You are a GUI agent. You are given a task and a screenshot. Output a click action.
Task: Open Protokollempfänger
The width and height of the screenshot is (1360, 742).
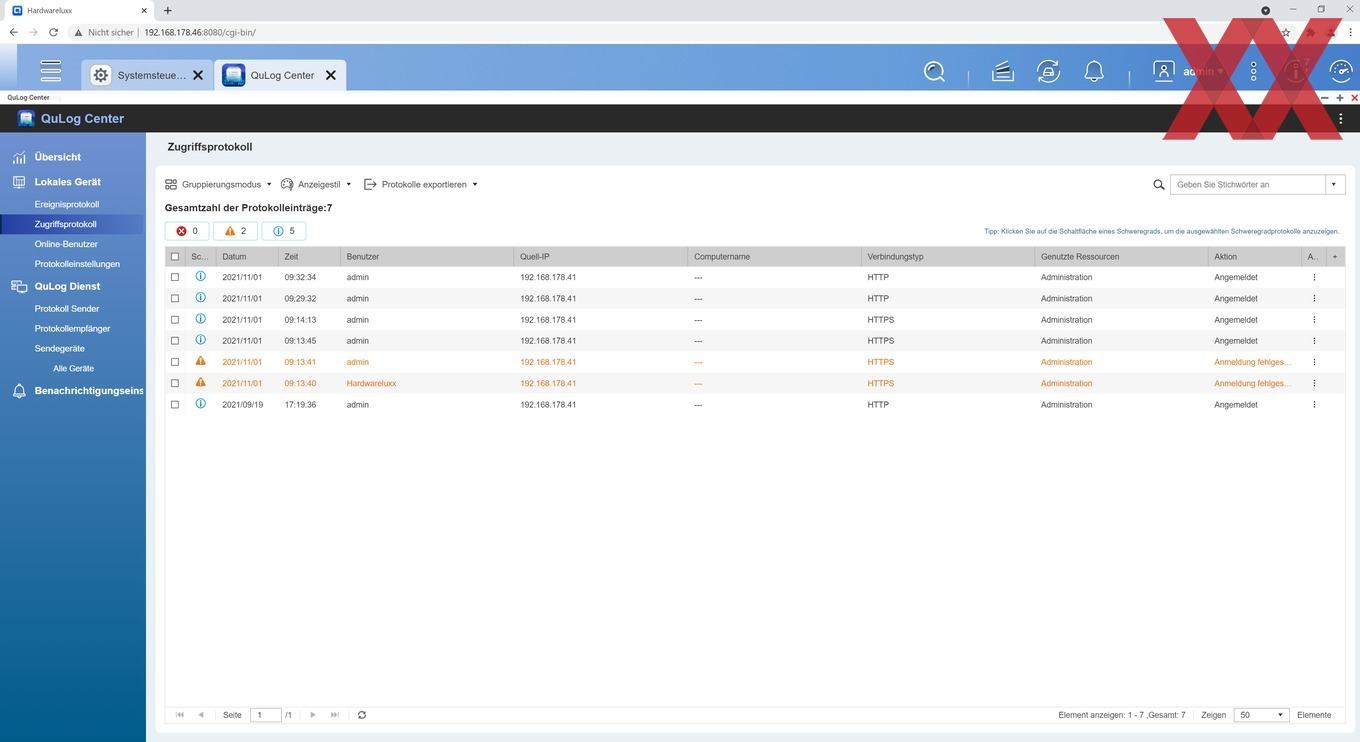point(72,329)
